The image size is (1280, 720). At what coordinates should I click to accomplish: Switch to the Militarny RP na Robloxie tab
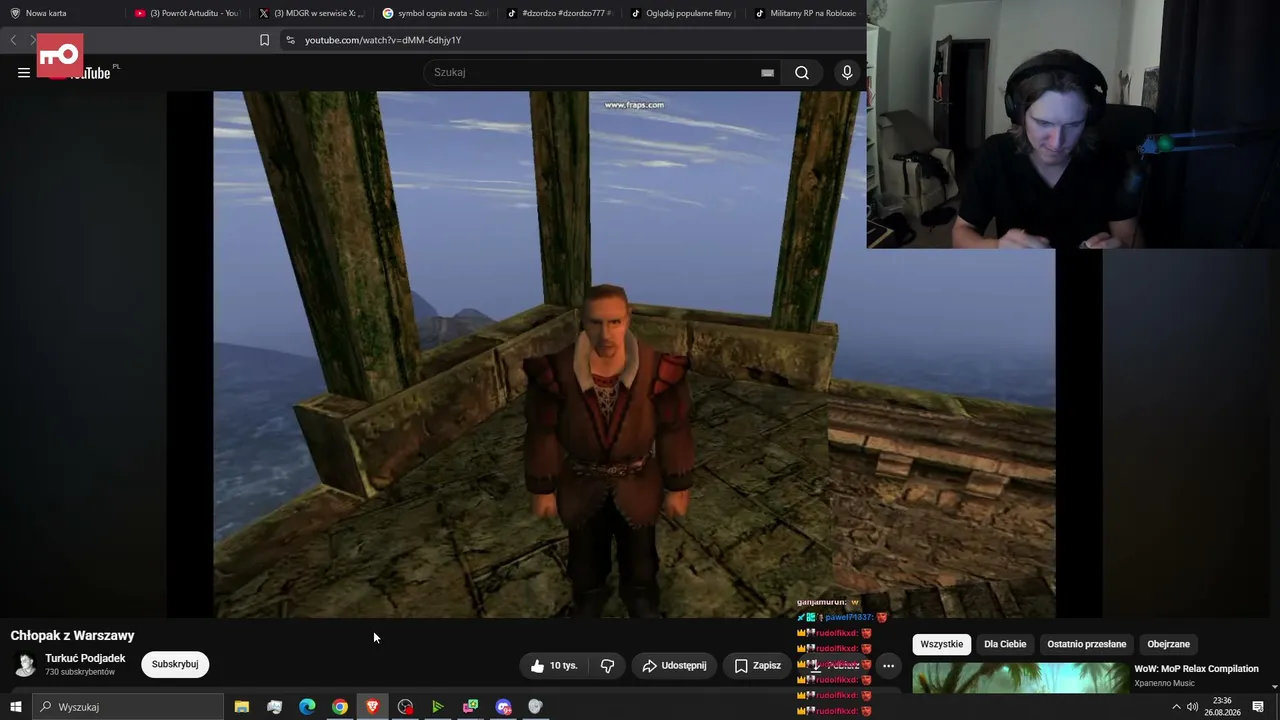click(x=806, y=13)
